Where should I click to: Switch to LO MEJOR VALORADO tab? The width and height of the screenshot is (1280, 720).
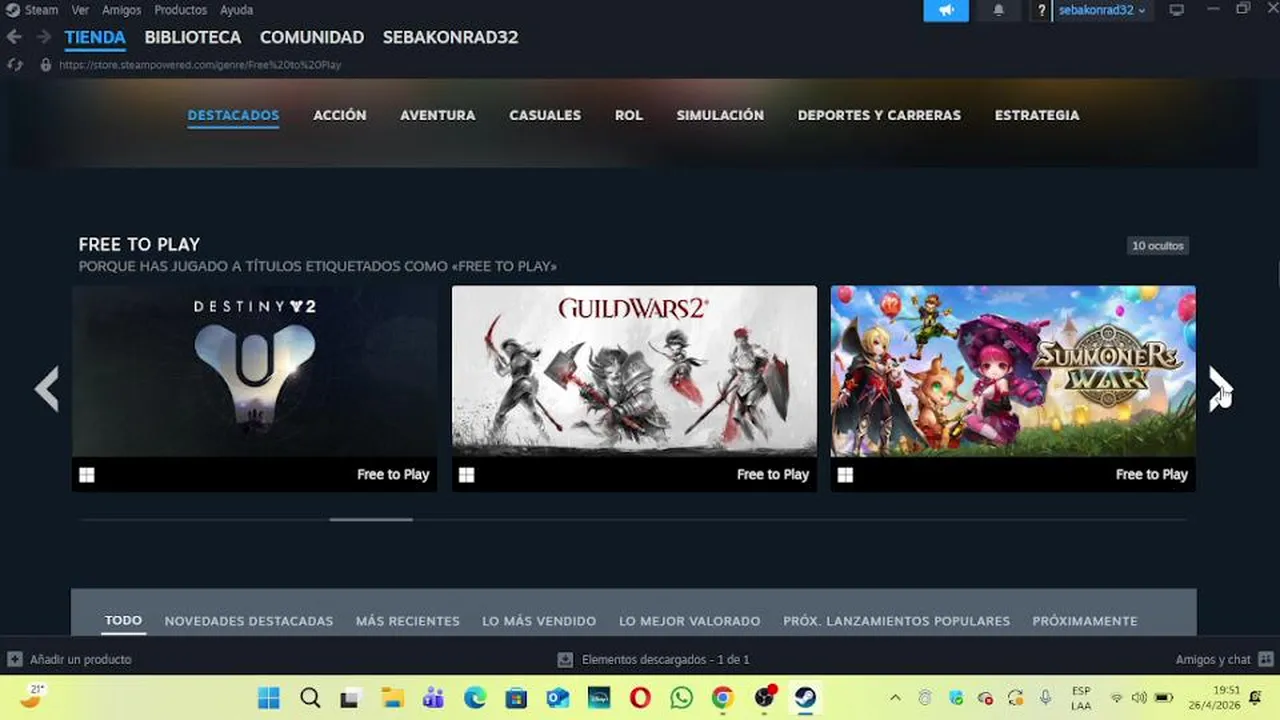coord(690,621)
